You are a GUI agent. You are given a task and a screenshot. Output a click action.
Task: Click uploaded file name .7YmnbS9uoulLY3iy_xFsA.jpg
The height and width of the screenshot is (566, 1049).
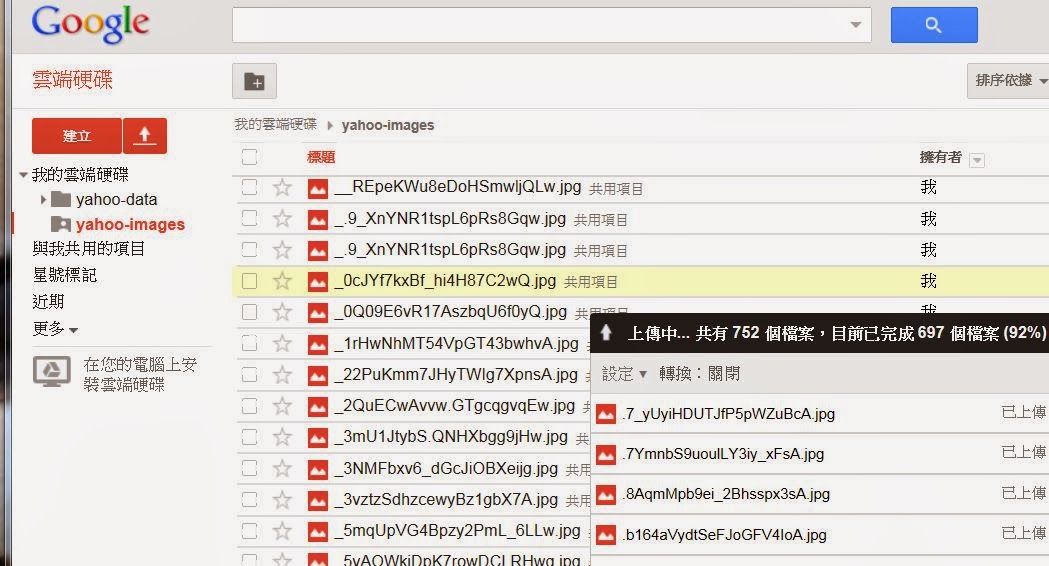pos(723,454)
